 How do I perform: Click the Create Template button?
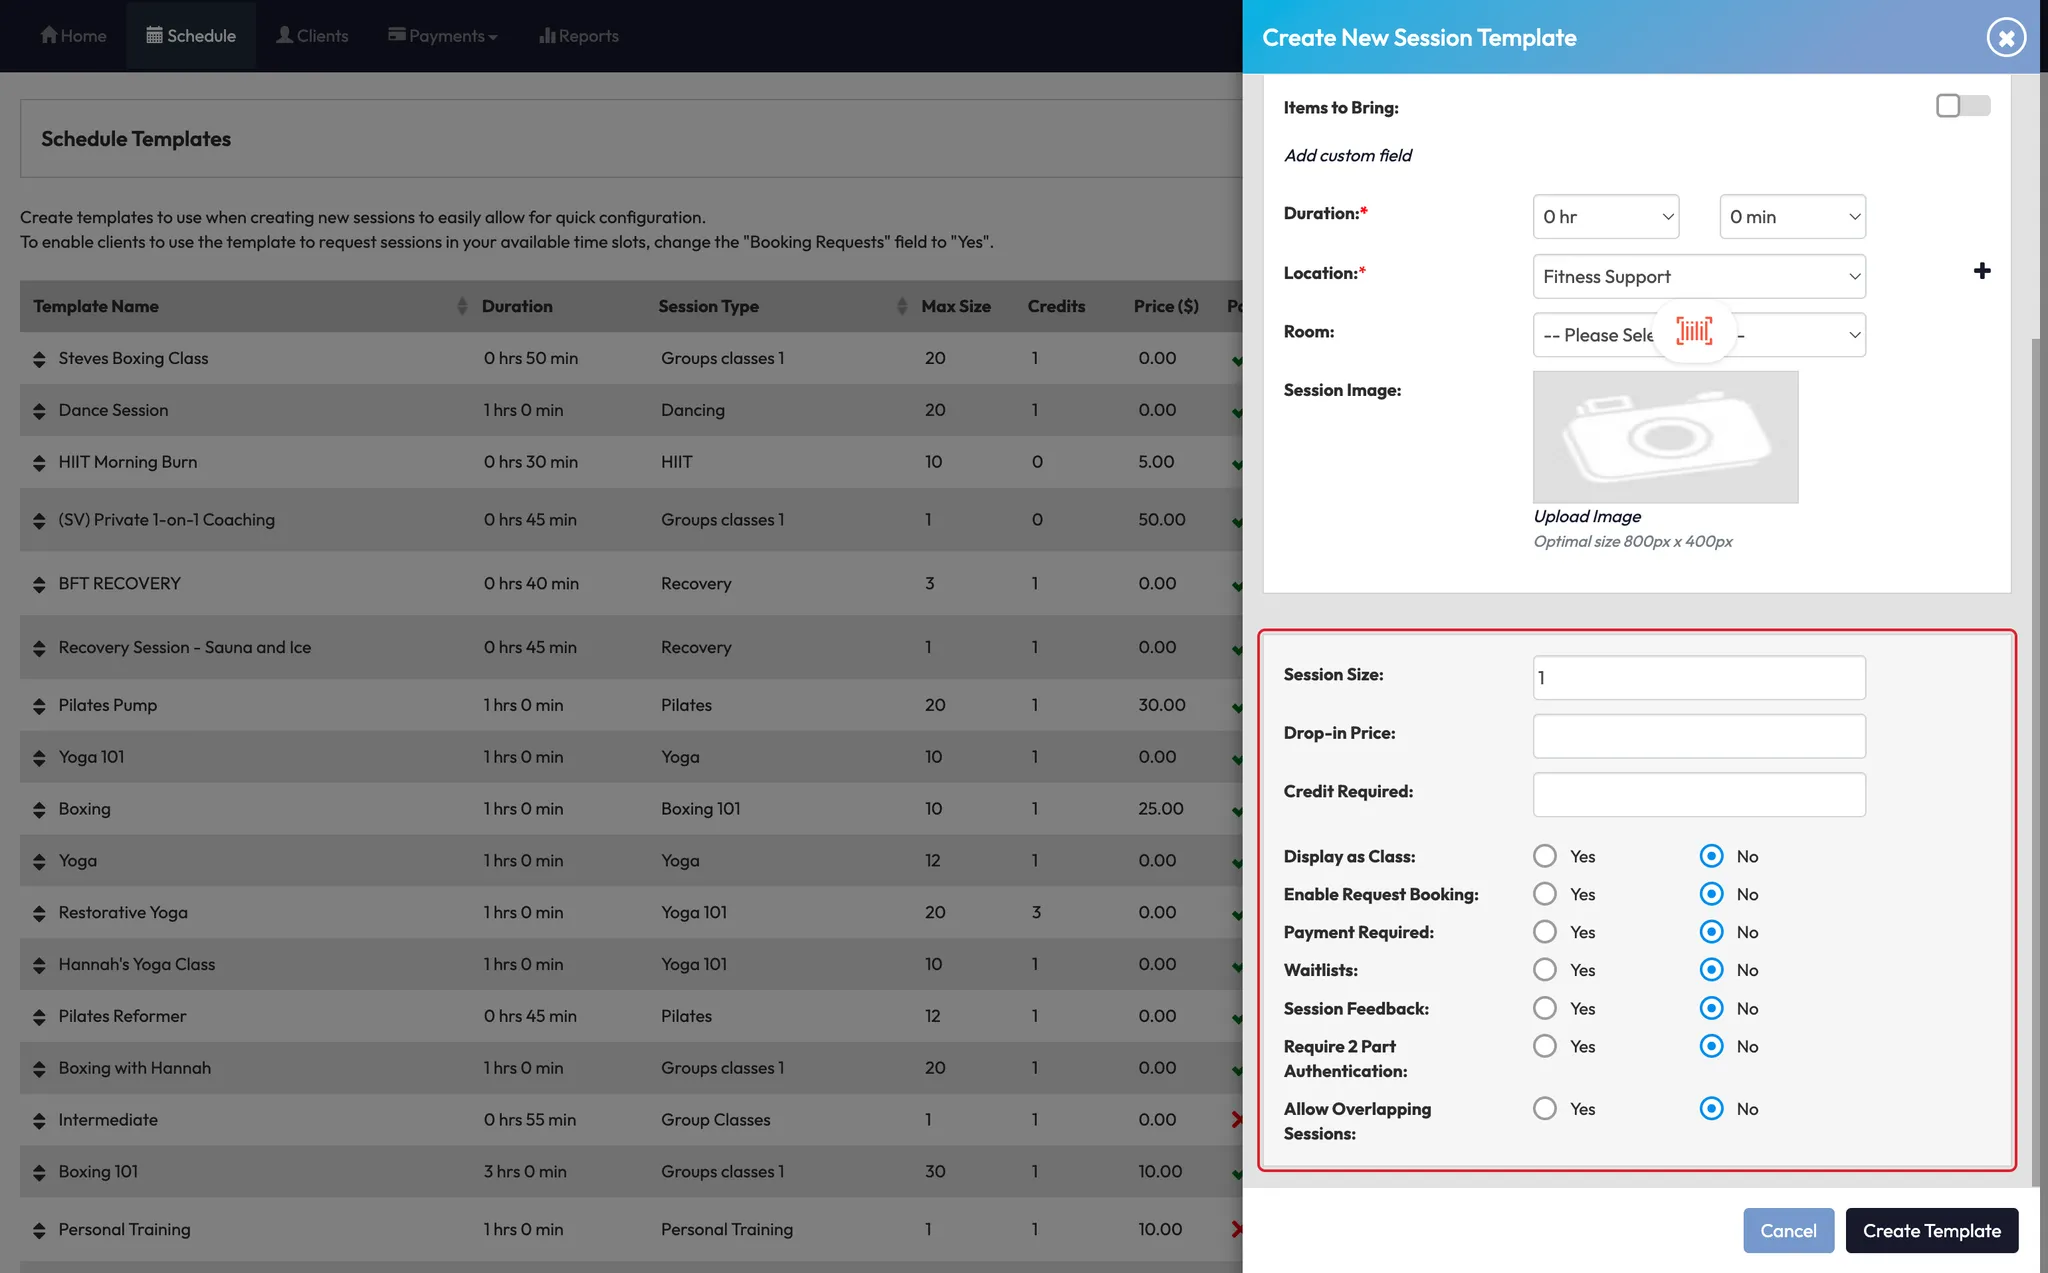pos(1931,1231)
